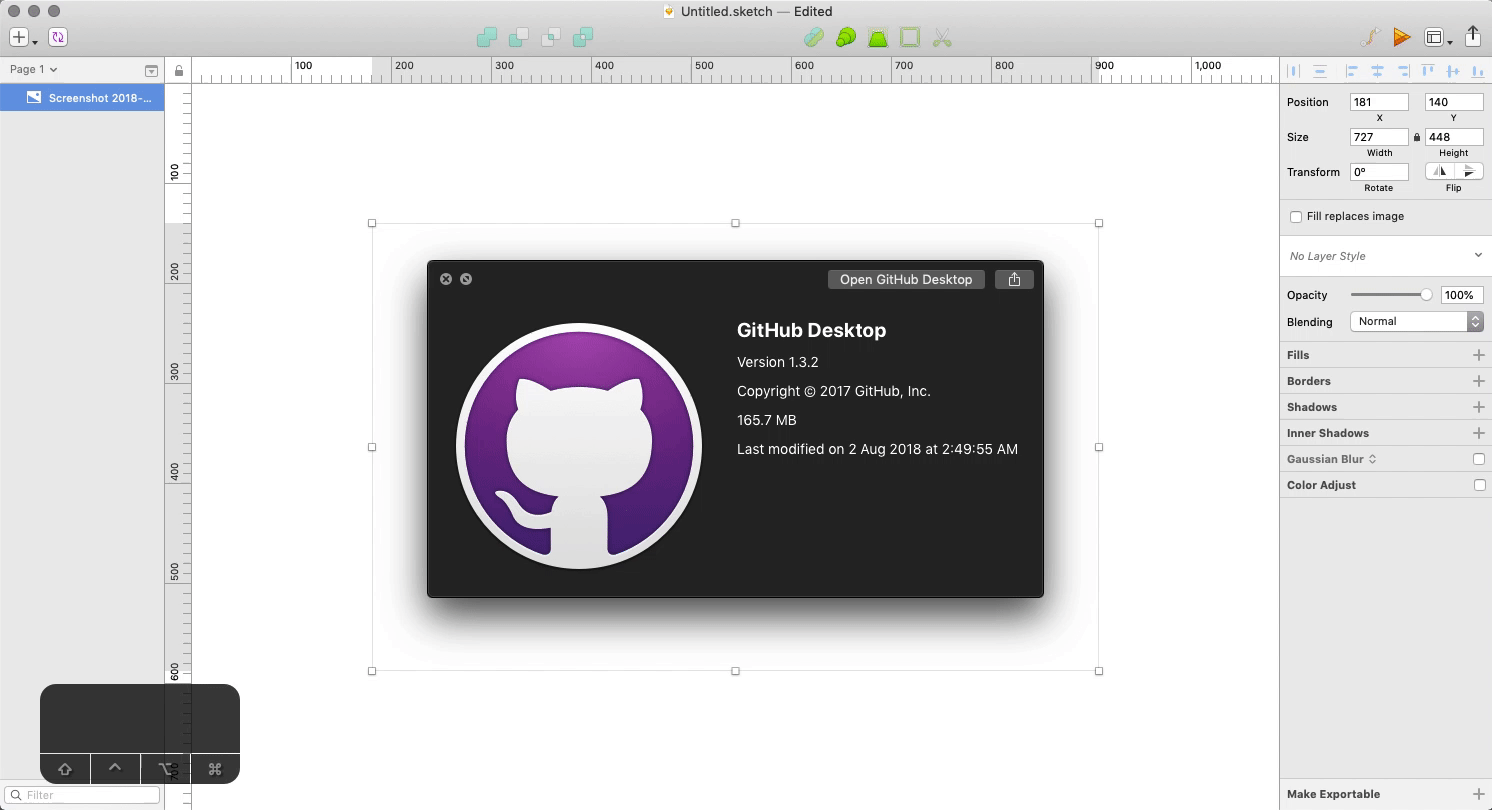Open the Page 1 pages dropdown
Screen dimensions: 1492x810
point(33,70)
